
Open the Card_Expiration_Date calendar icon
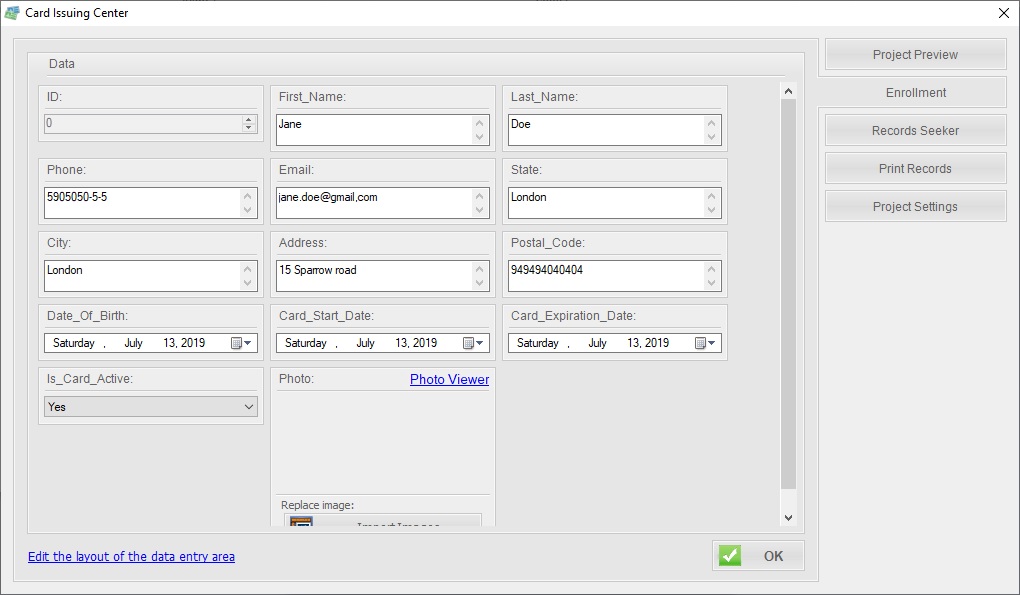pos(701,342)
